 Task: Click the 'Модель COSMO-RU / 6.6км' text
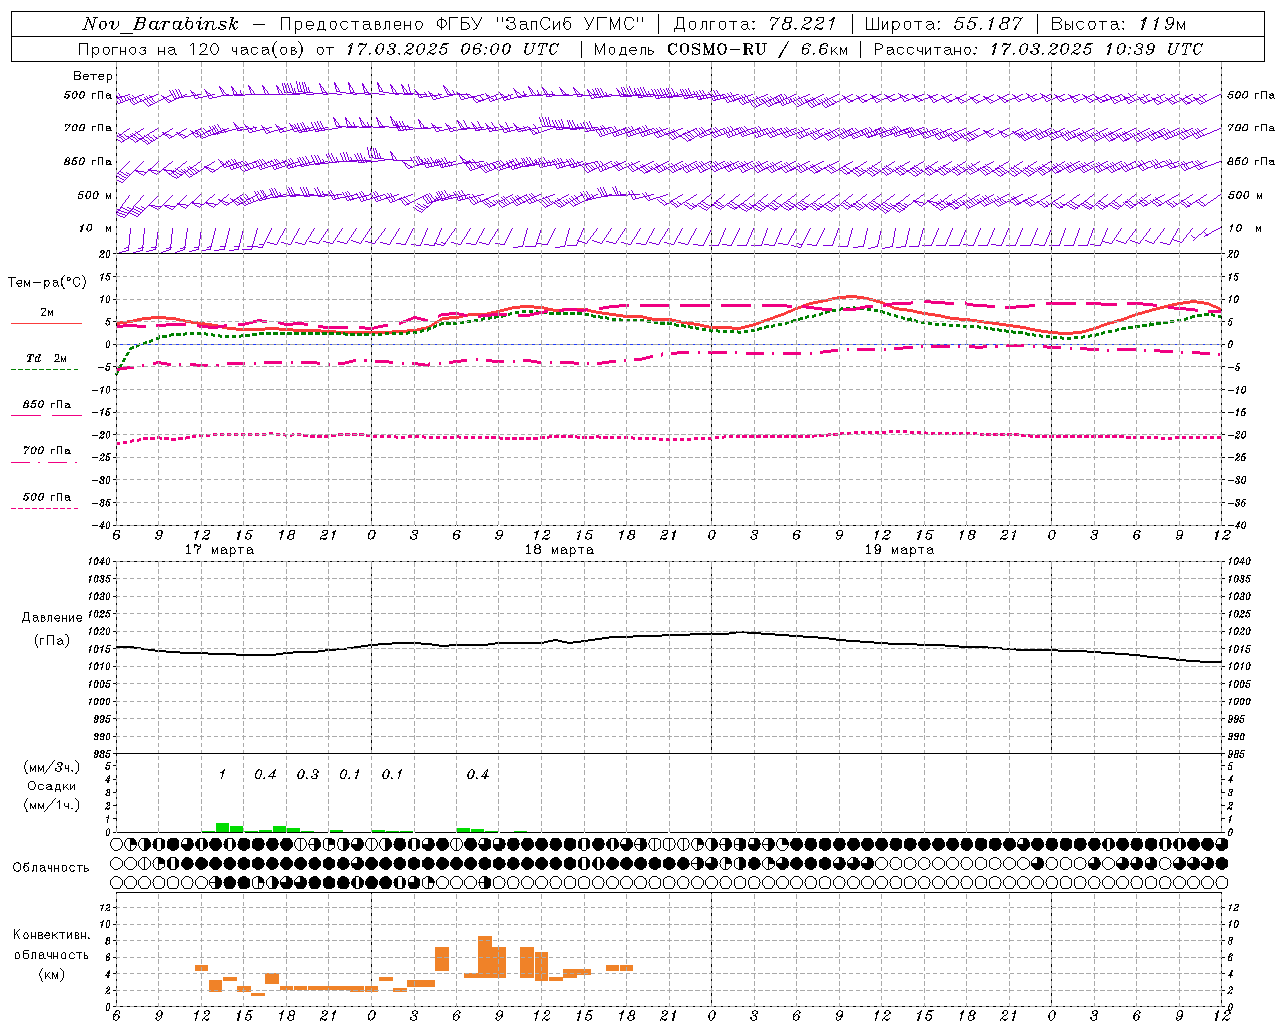720,49
